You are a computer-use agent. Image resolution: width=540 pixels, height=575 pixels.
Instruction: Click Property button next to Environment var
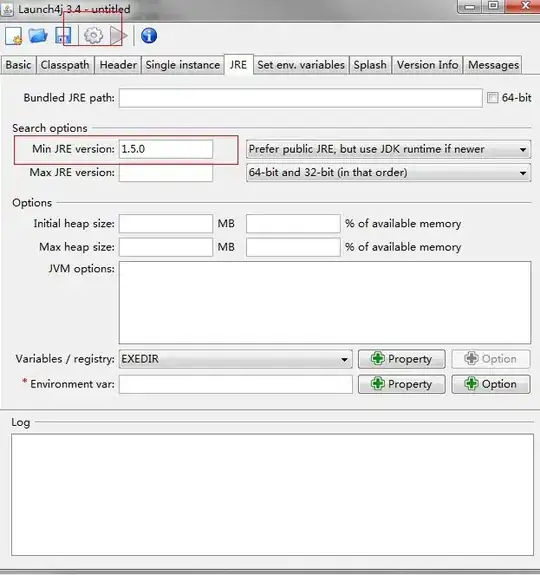(402, 384)
